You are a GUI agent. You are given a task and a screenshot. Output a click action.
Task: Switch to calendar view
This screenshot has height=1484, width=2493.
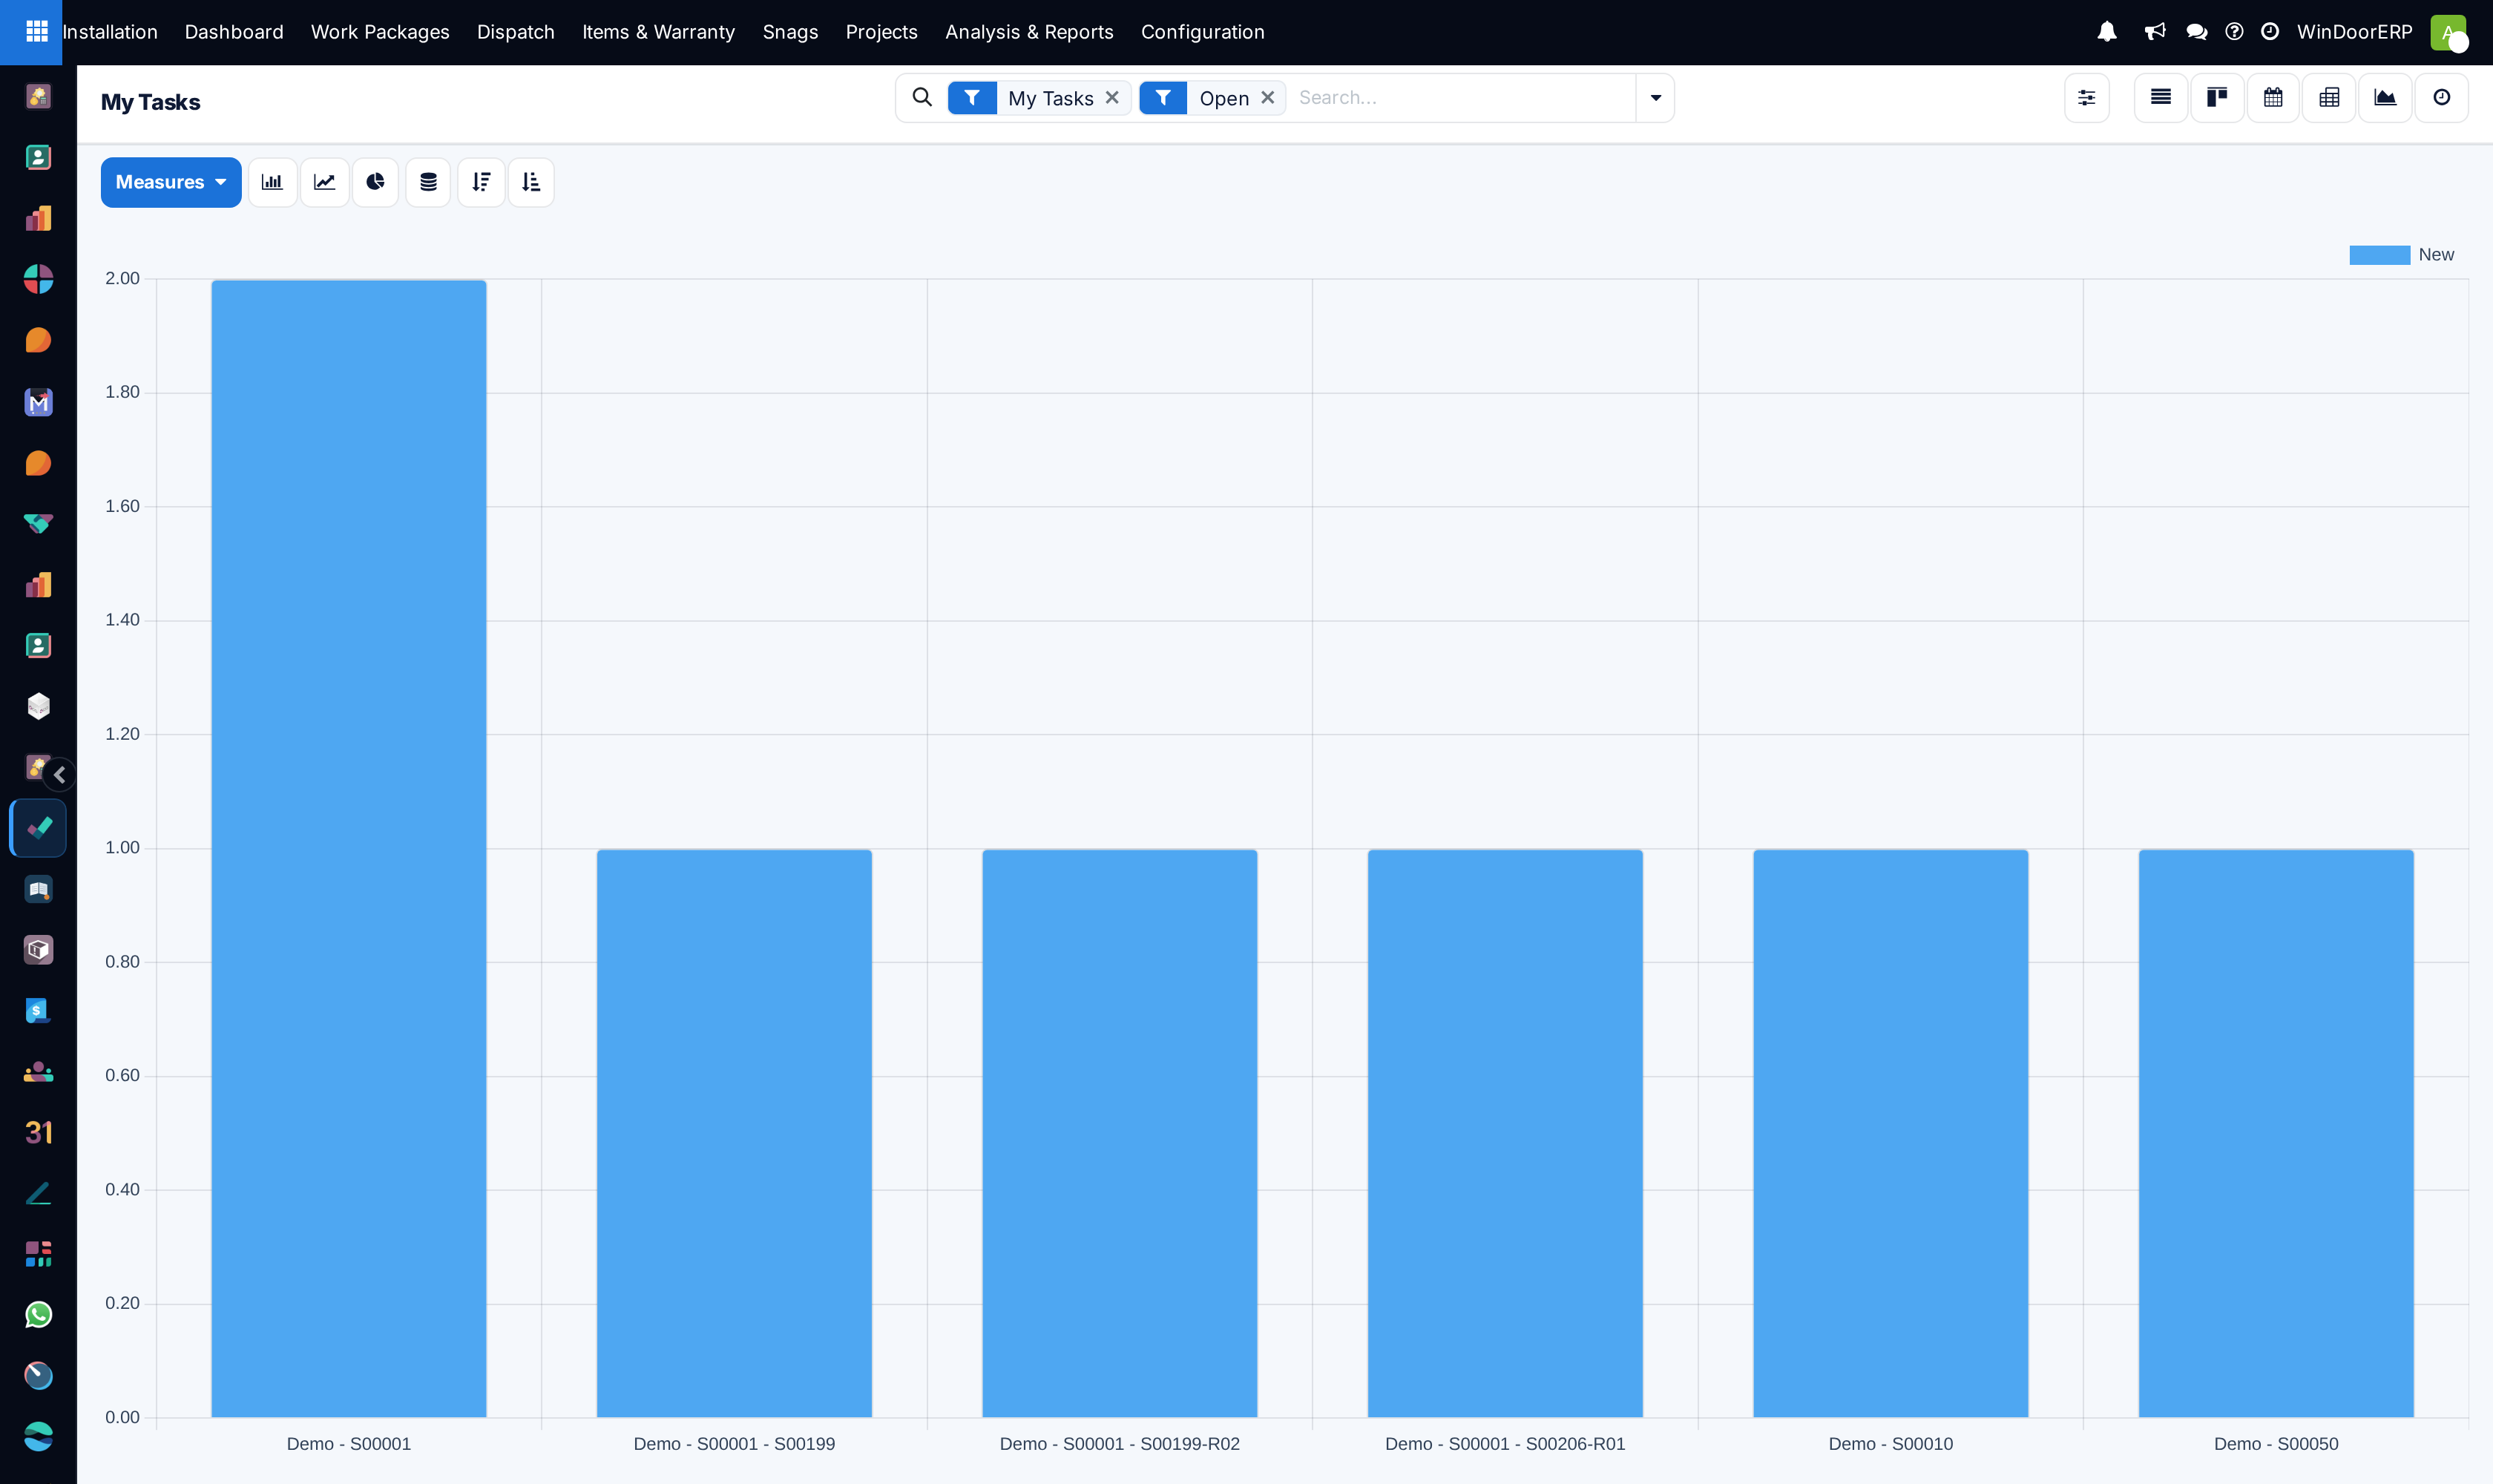2273,97
